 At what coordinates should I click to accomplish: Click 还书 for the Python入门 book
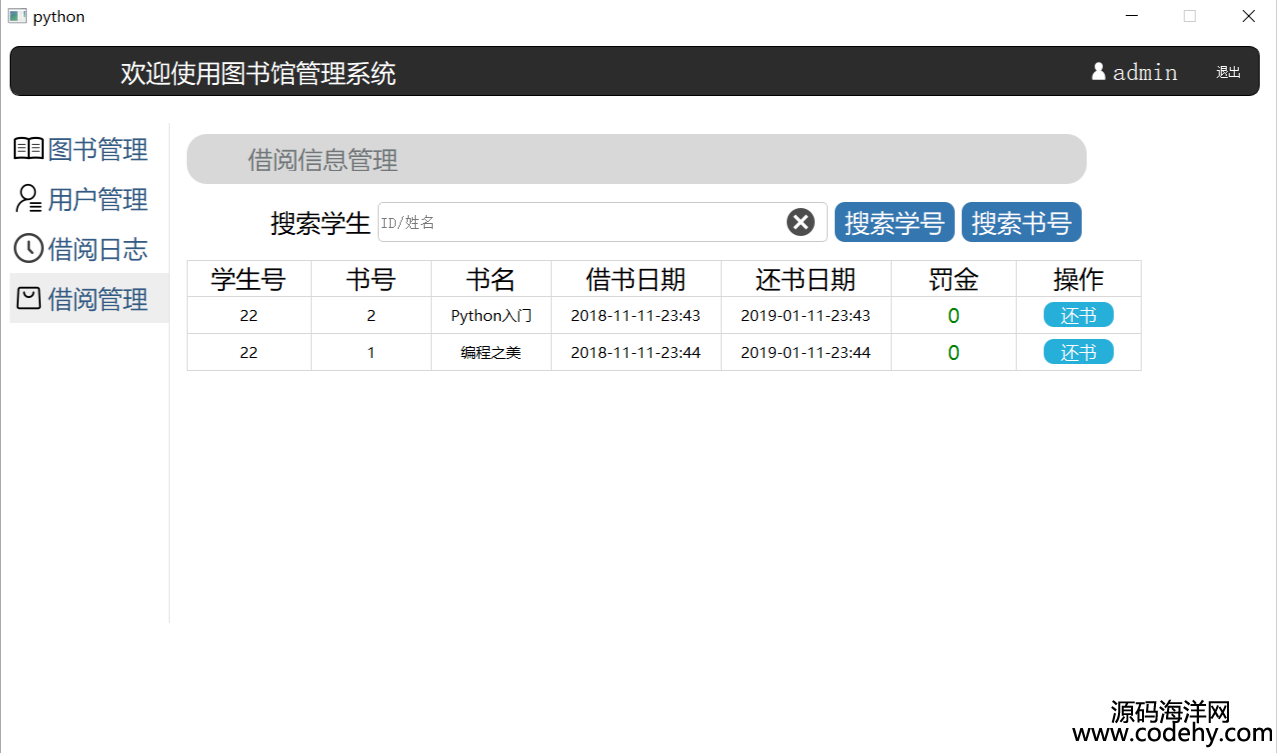(1078, 316)
